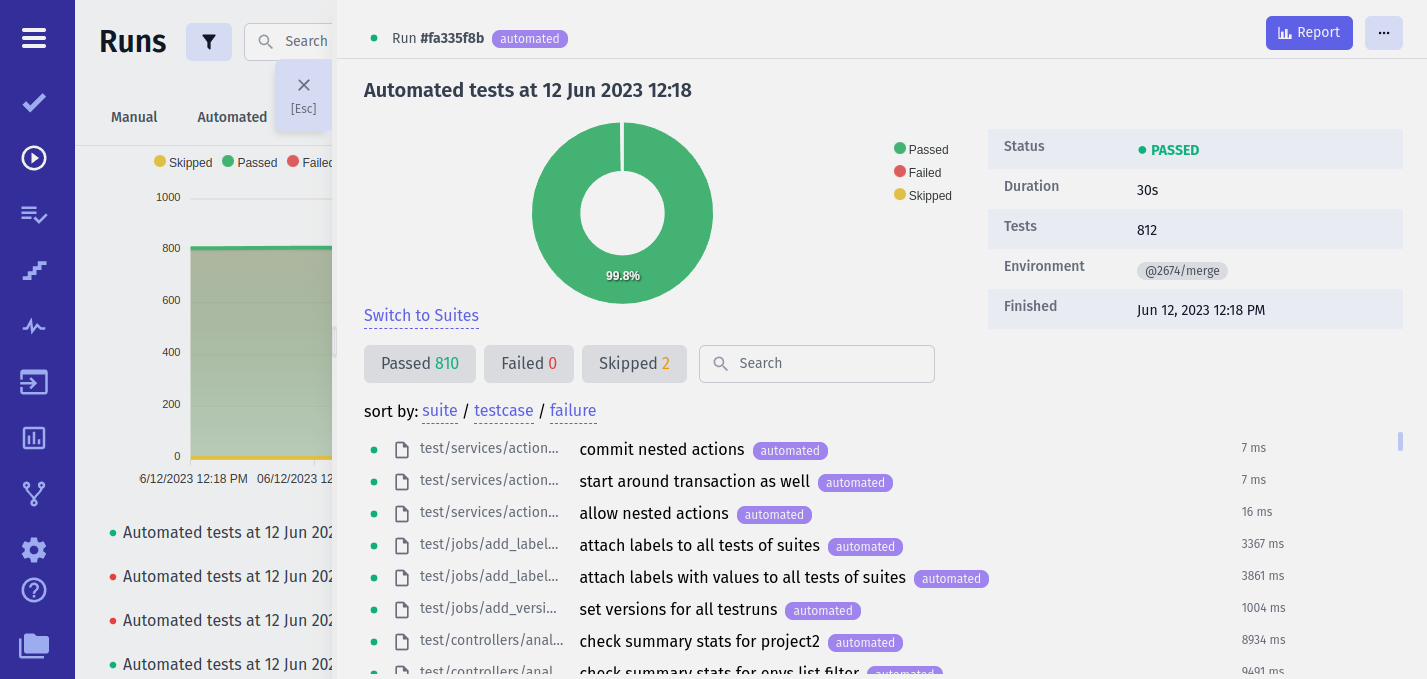Image resolution: width=1427 pixels, height=679 pixels.
Task: Click the filter funnel button
Action: 208,42
